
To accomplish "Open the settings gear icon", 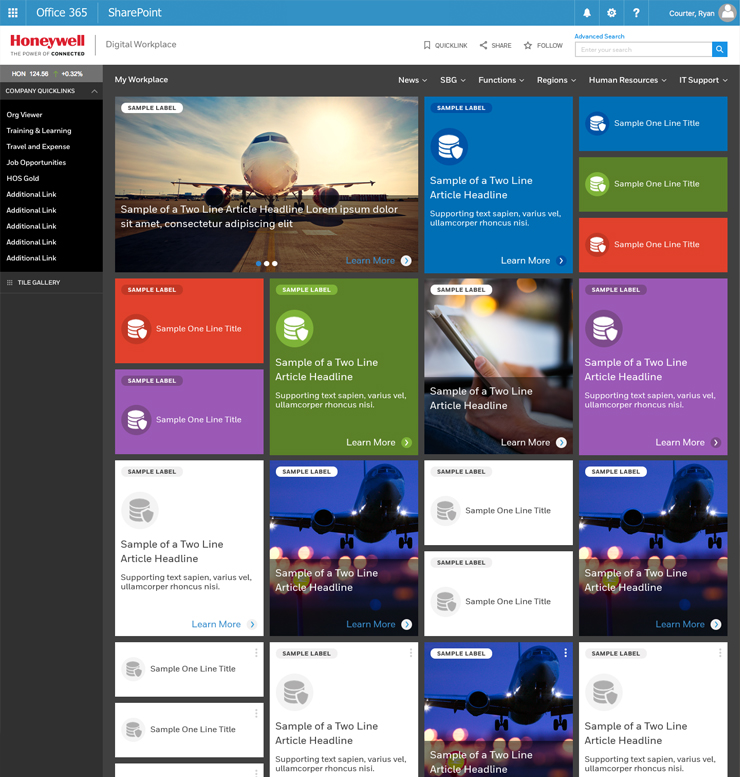I will tap(612, 13).
